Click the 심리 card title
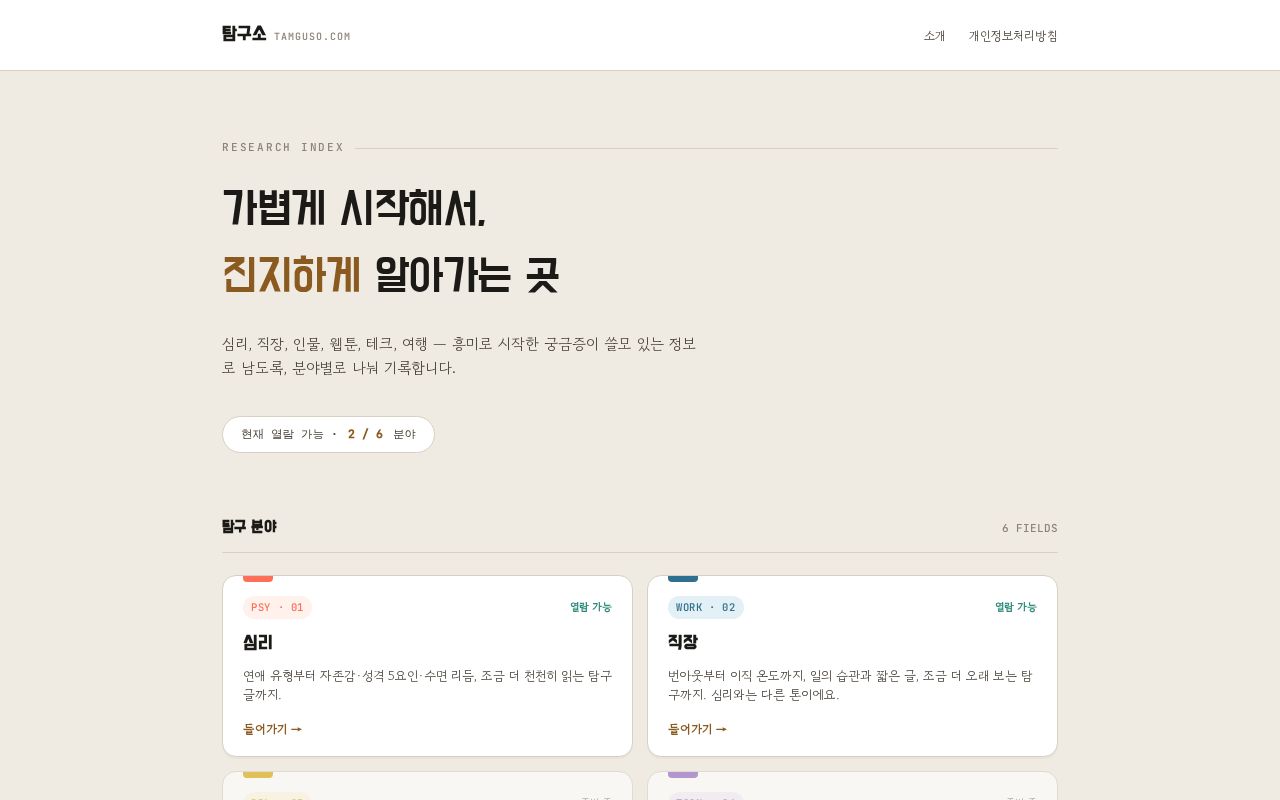 tap(258, 642)
